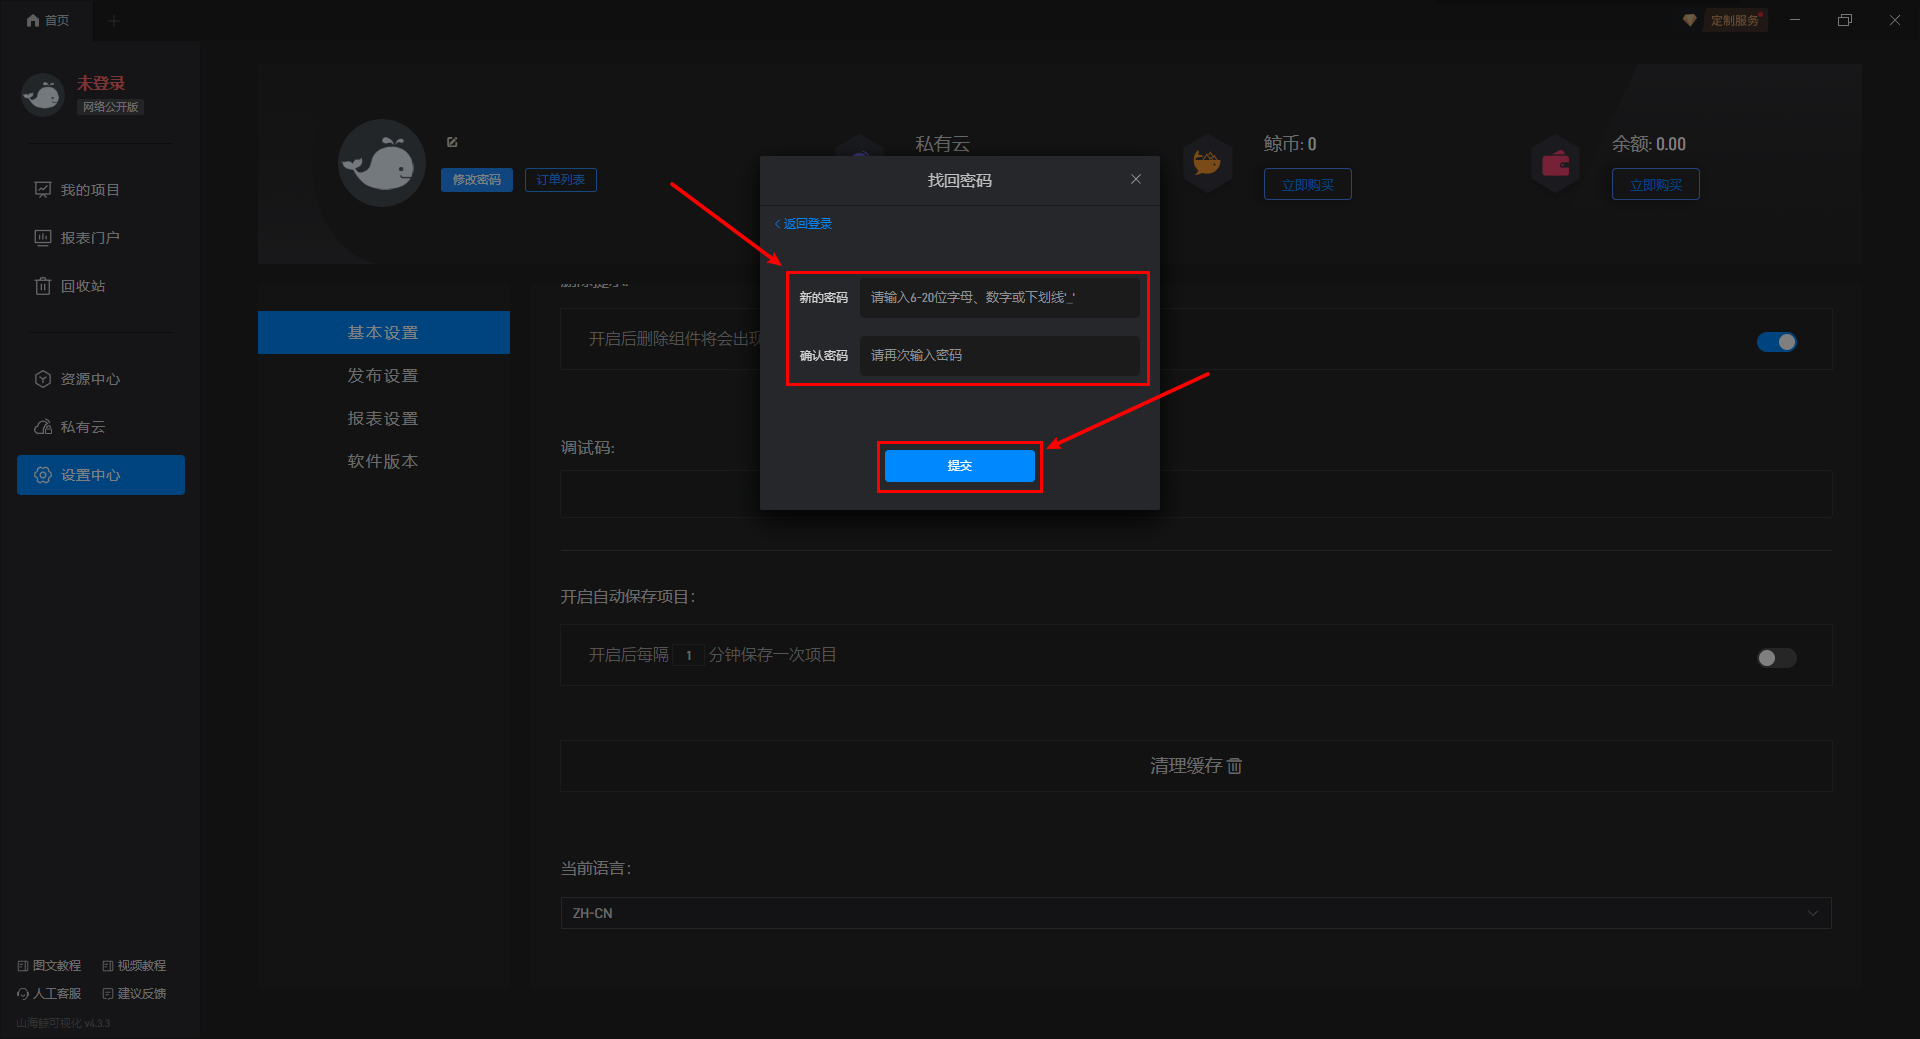This screenshot has height=1039, width=1920.
Task: Select the 软件版本 tab
Action: point(383,461)
